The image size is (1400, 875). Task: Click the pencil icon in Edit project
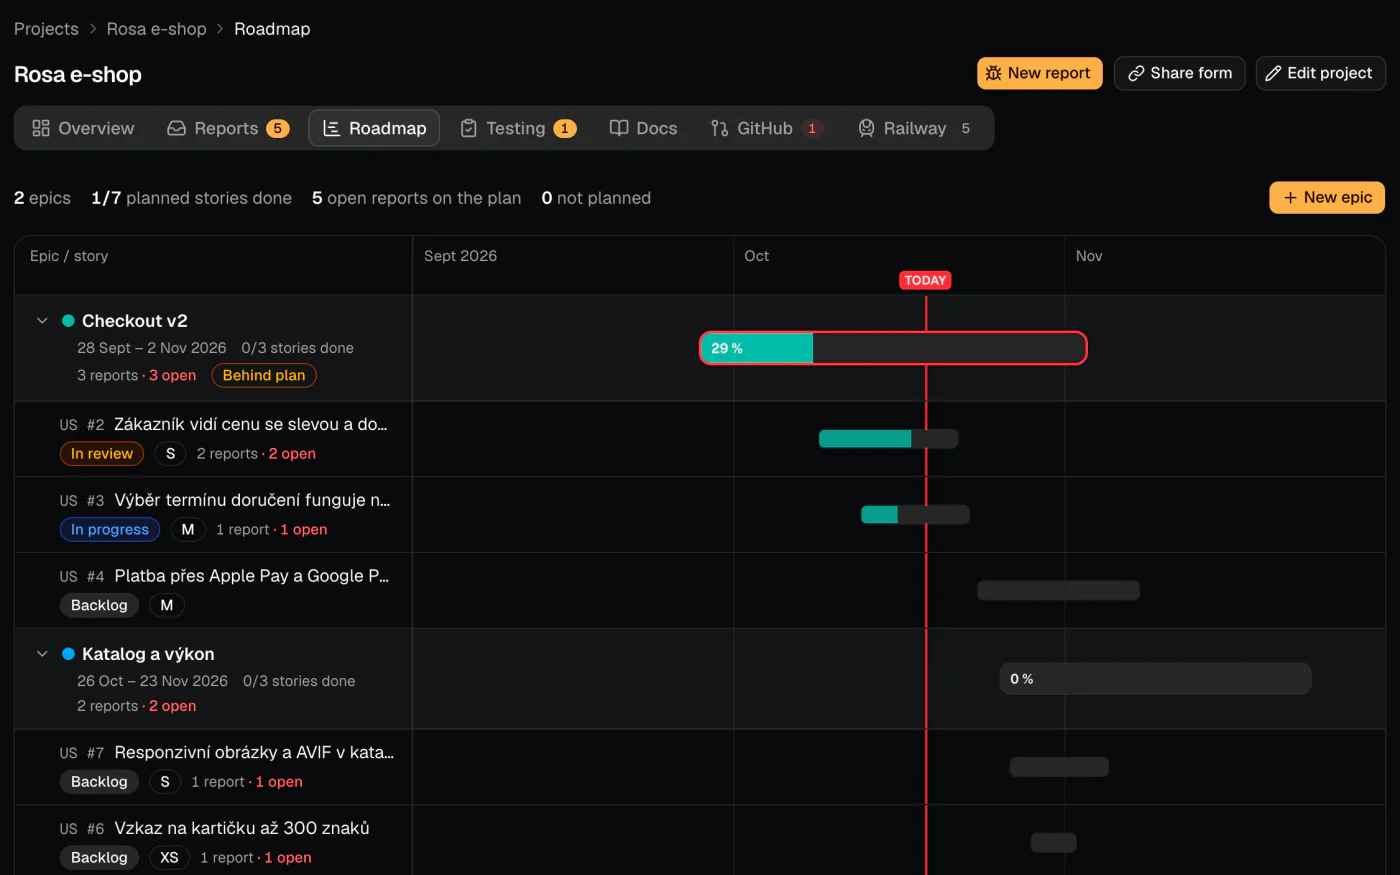(x=1273, y=73)
